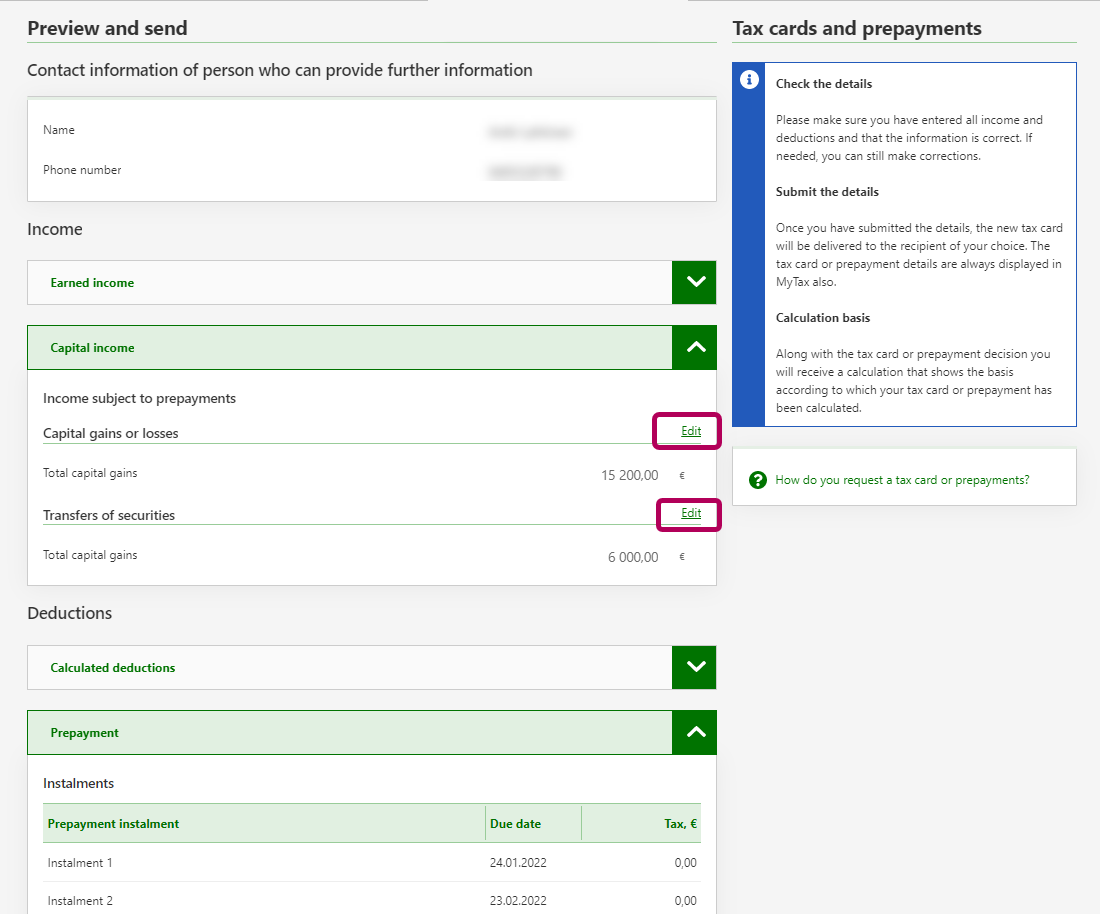Click the Calculated deductions down-chevron icon
Viewport: 1100px width, 914px height.
pos(694,667)
